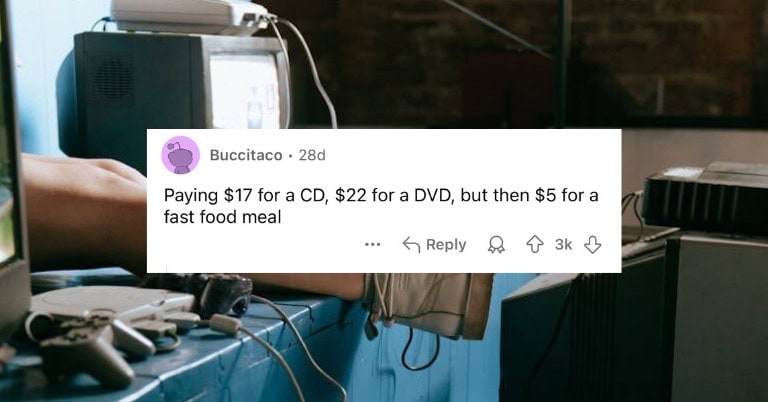Open the 28d timestamp permalink
This screenshot has height=402, width=768.
[x=312, y=155]
